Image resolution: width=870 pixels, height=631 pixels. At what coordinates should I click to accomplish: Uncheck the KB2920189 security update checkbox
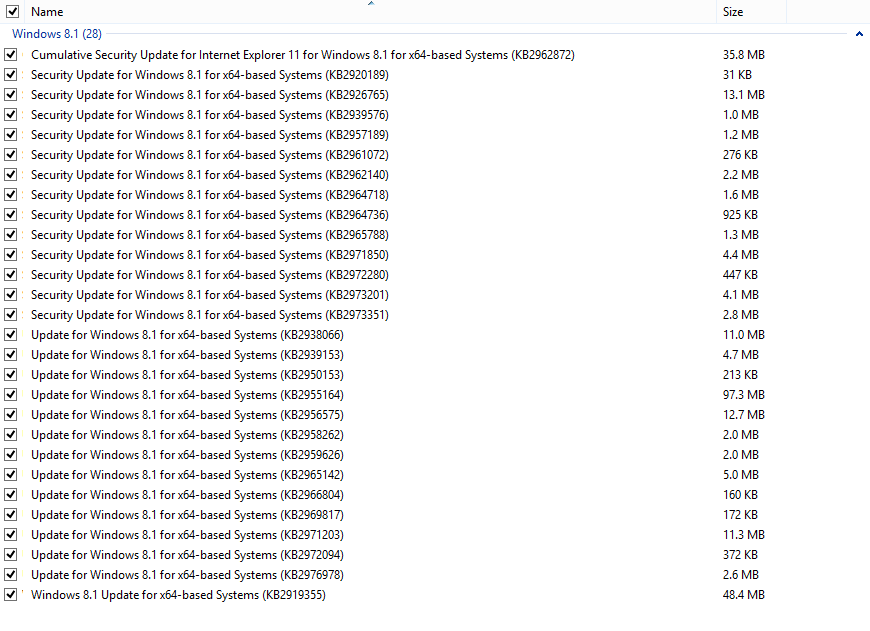pos(11,75)
